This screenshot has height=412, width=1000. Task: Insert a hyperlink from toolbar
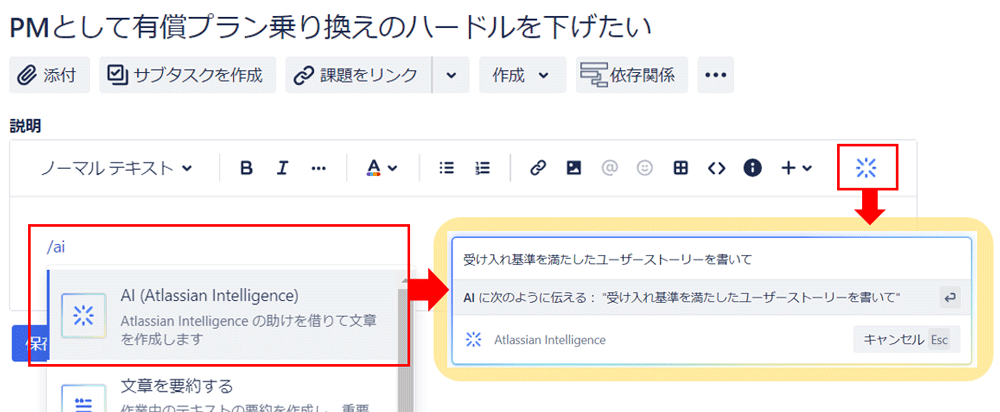pyautogui.click(x=538, y=168)
